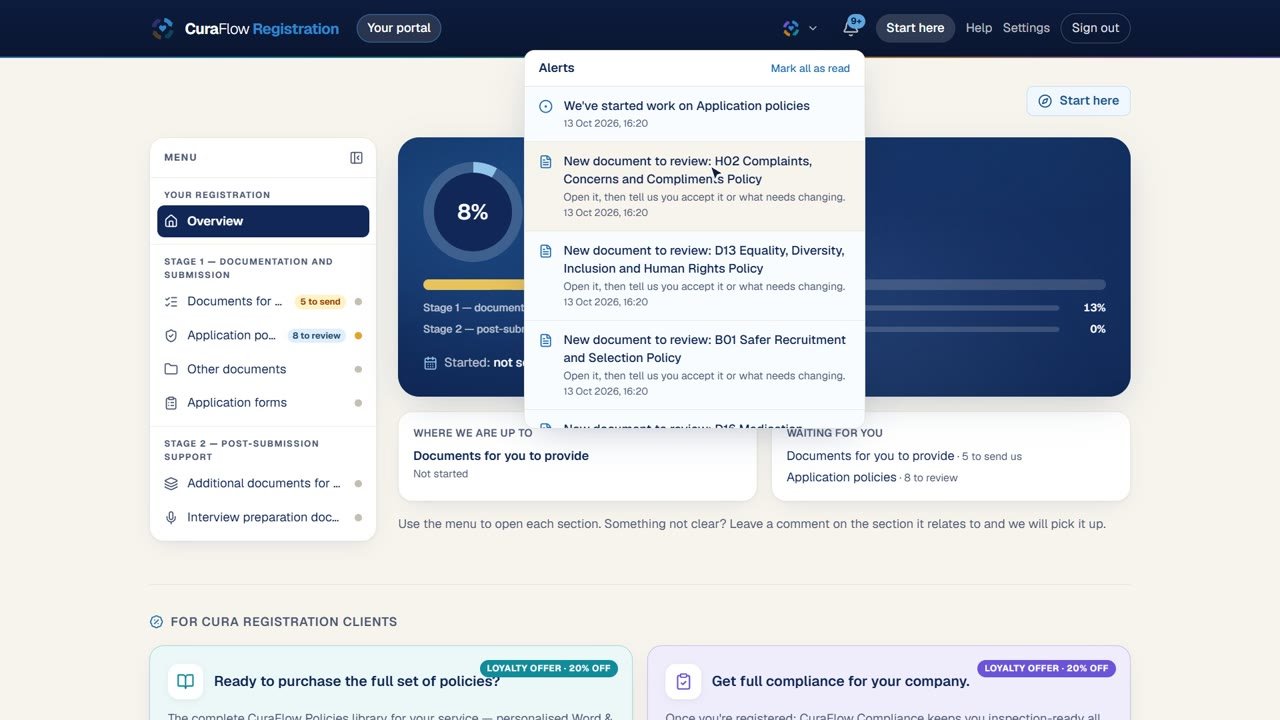Open the started work on Application policies alert
Image resolution: width=1280 pixels, height=720 pixels.
(x=694, y=114)
